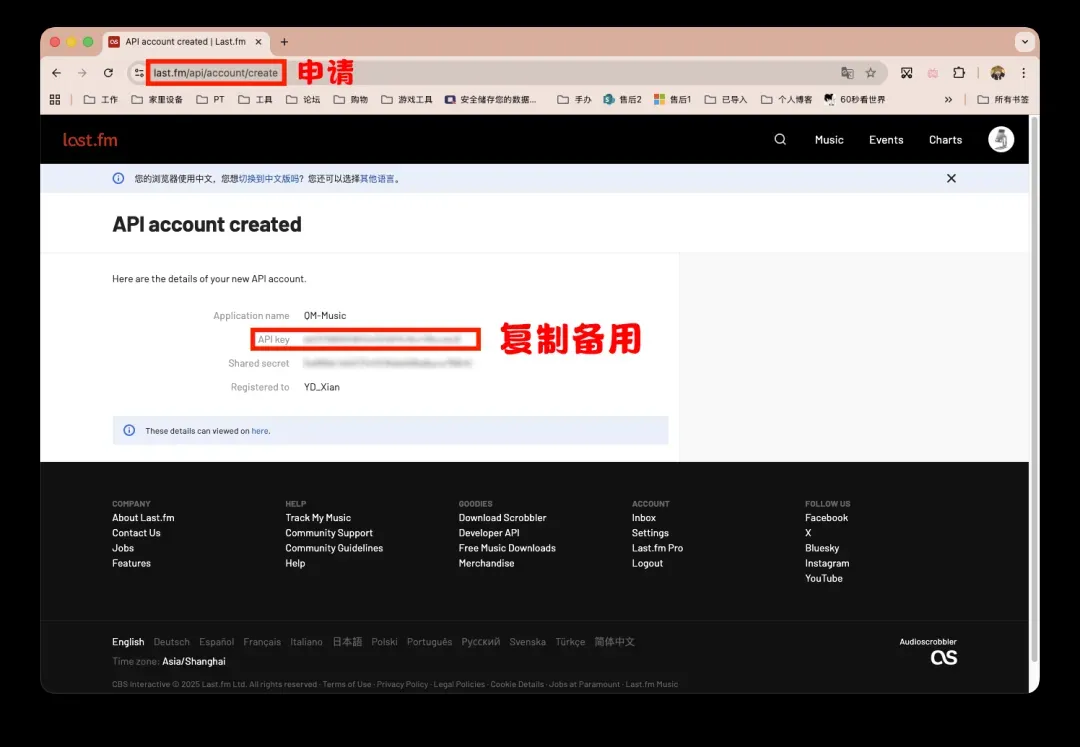Open the user avatar in Last.fm header
This screenshot has height=747, width=1080.
coord(1001,140)
